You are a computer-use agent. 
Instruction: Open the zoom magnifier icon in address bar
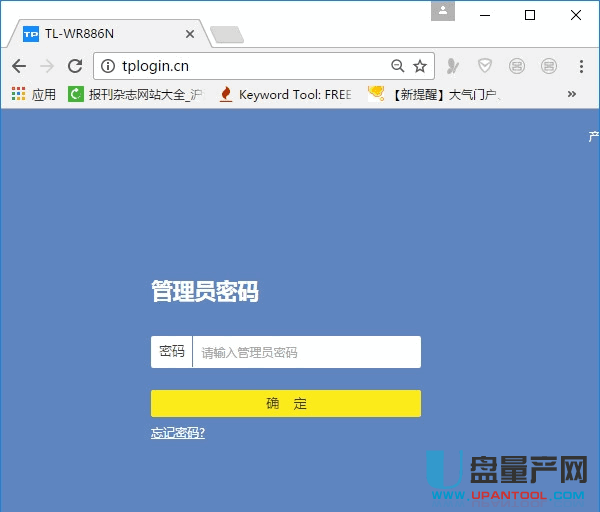(397, 66)
